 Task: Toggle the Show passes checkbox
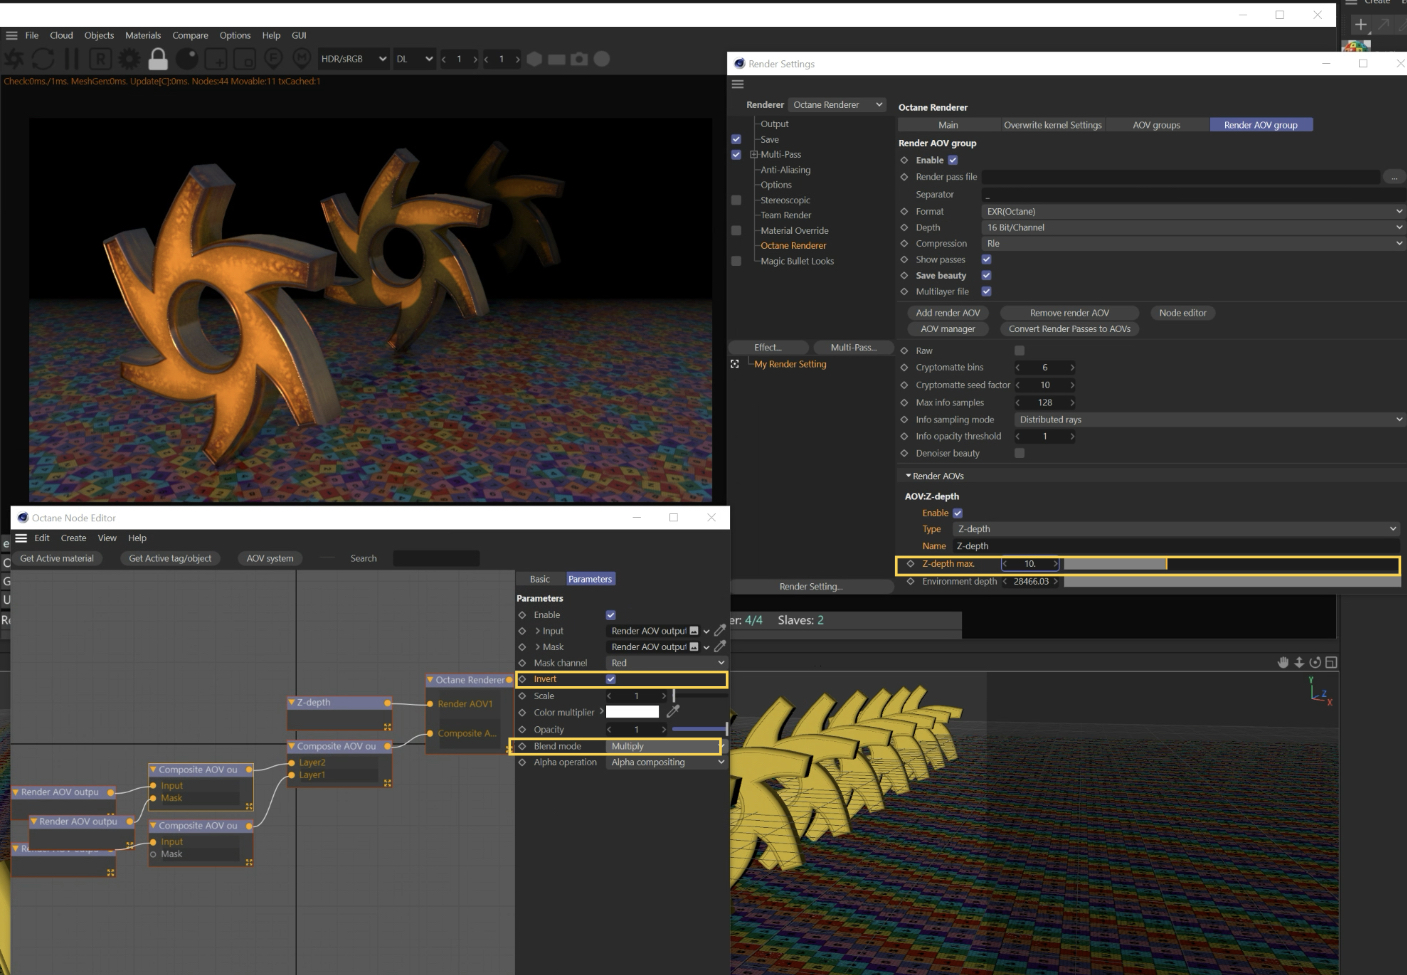986,259
